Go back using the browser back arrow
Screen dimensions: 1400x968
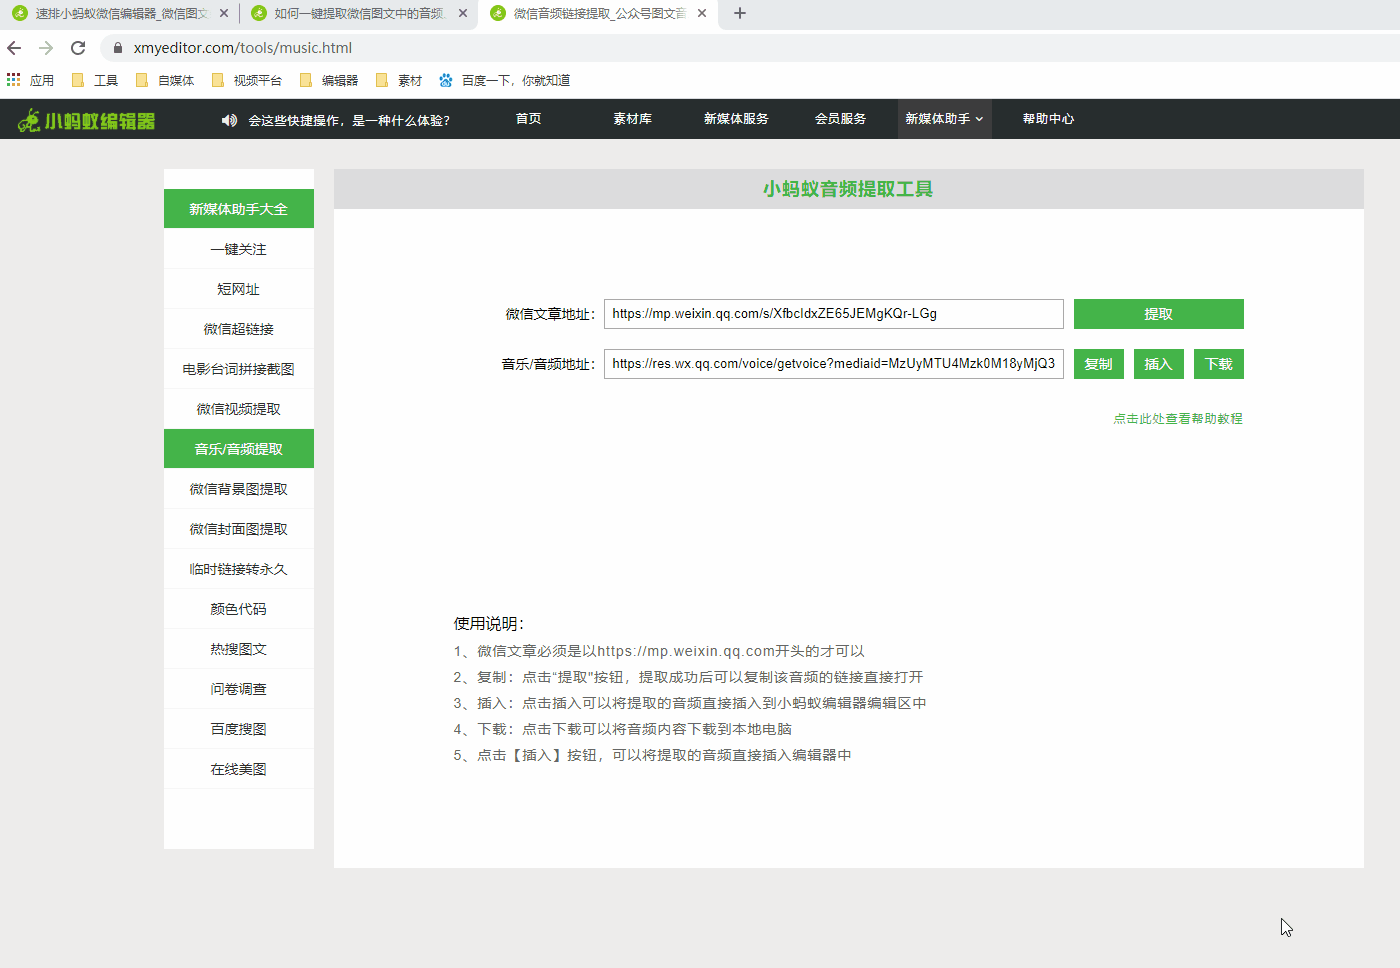coord(14,48)
